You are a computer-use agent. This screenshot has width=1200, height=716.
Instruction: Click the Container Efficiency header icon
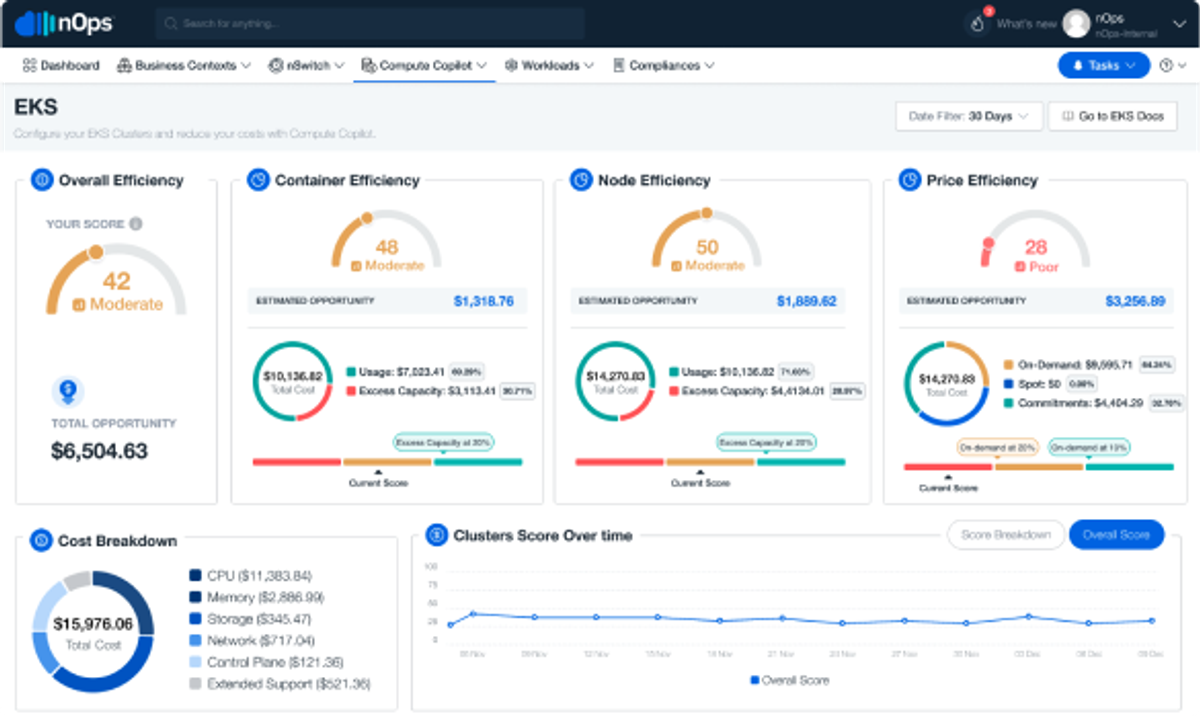[258, 180]
